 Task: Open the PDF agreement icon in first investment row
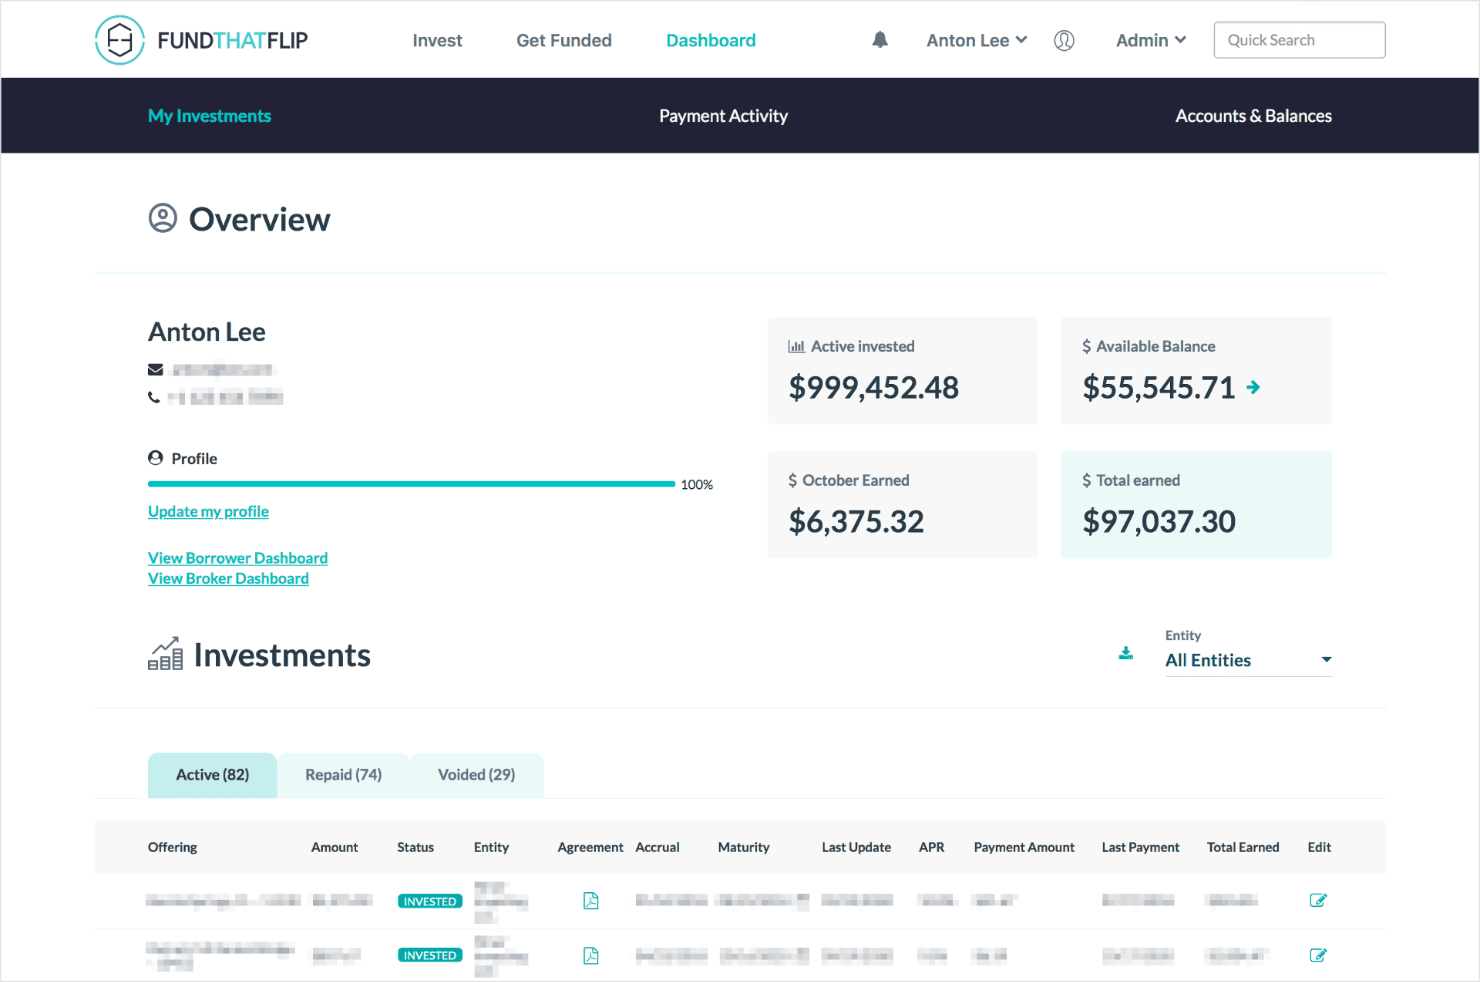[x=590, y=900]
